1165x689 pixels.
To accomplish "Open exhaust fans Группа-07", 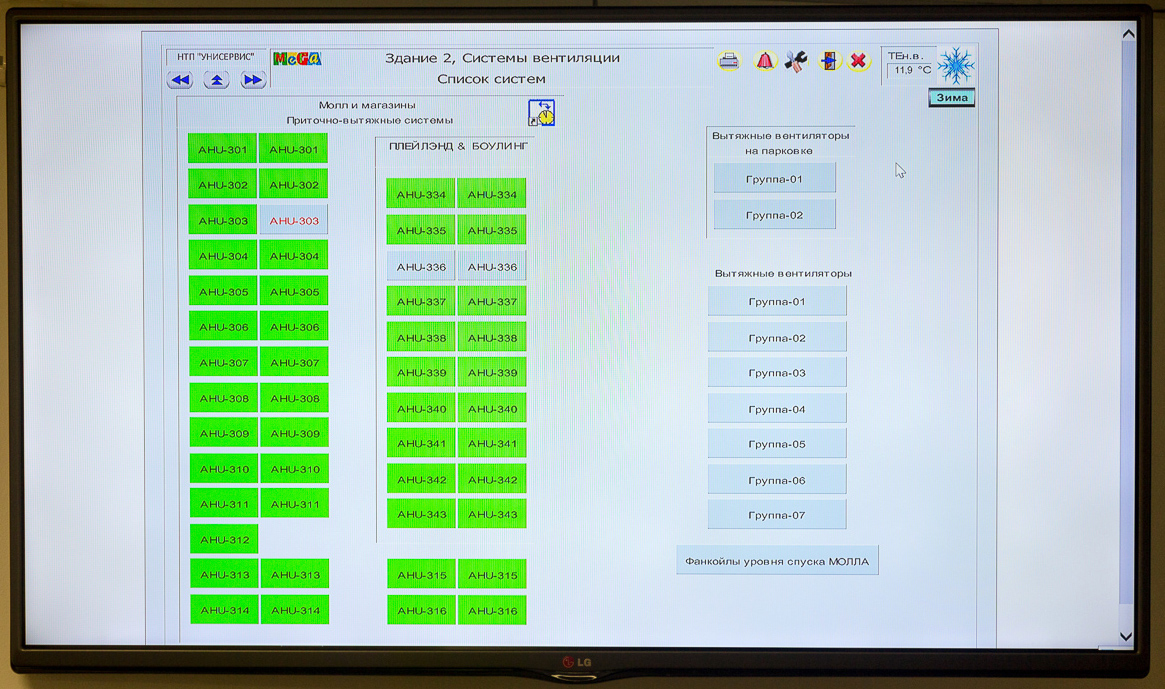I will coord(777,516).
